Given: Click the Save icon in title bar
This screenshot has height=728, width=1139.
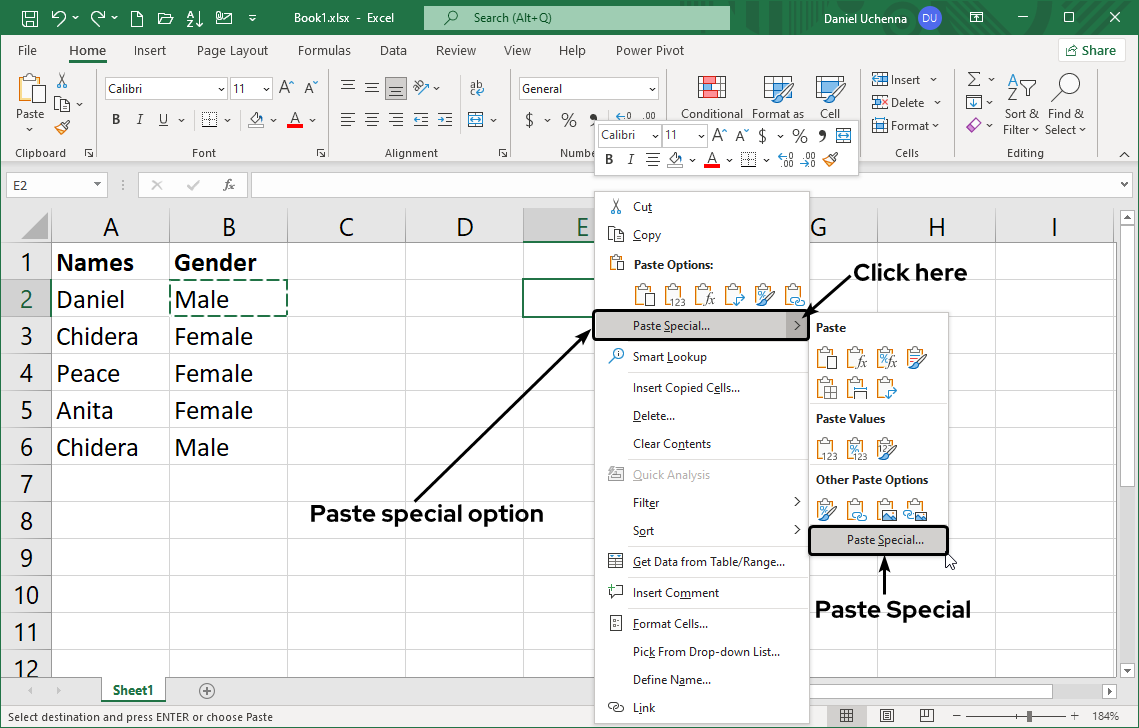Looking at the screenshot, I should [30, 18].
